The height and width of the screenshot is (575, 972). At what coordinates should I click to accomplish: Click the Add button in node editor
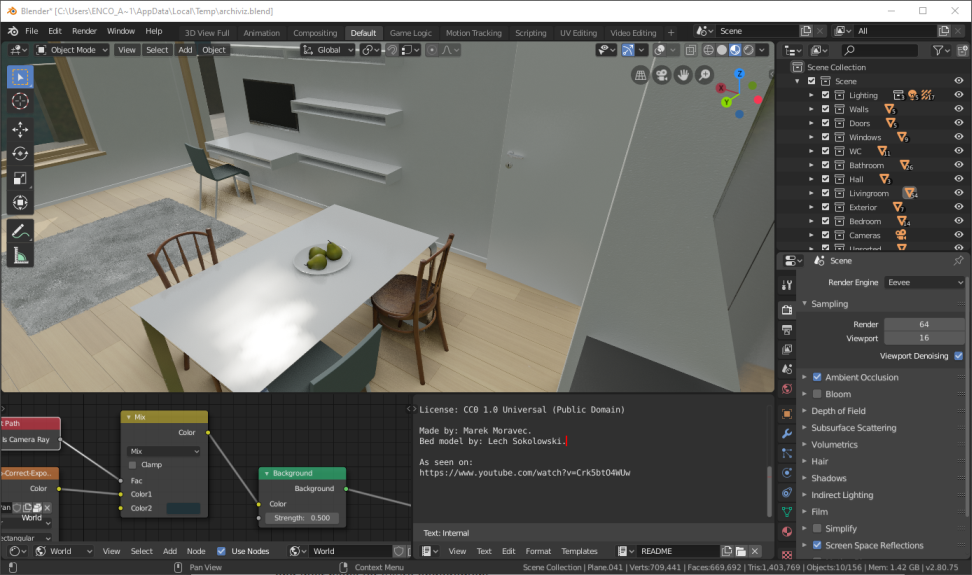170,551
